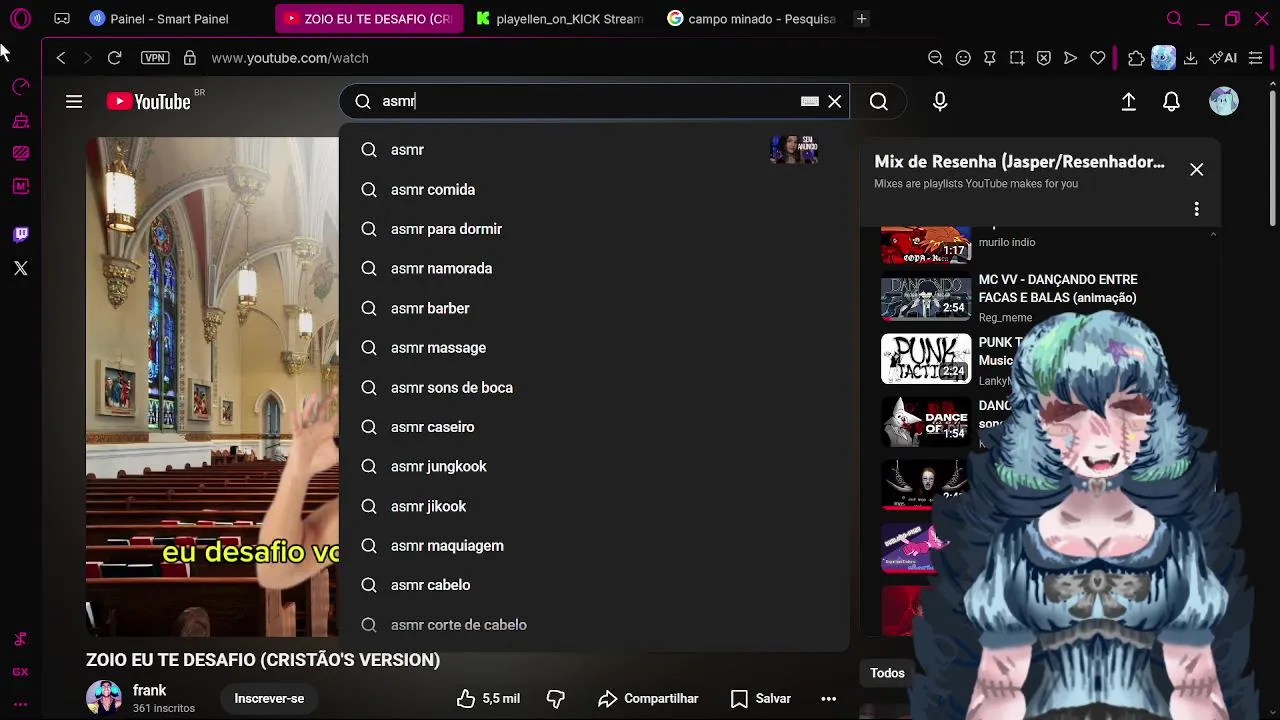
Task: Select the 'asmr barber' suggestion
Action: pyautogui.click(x=595, y=308)
